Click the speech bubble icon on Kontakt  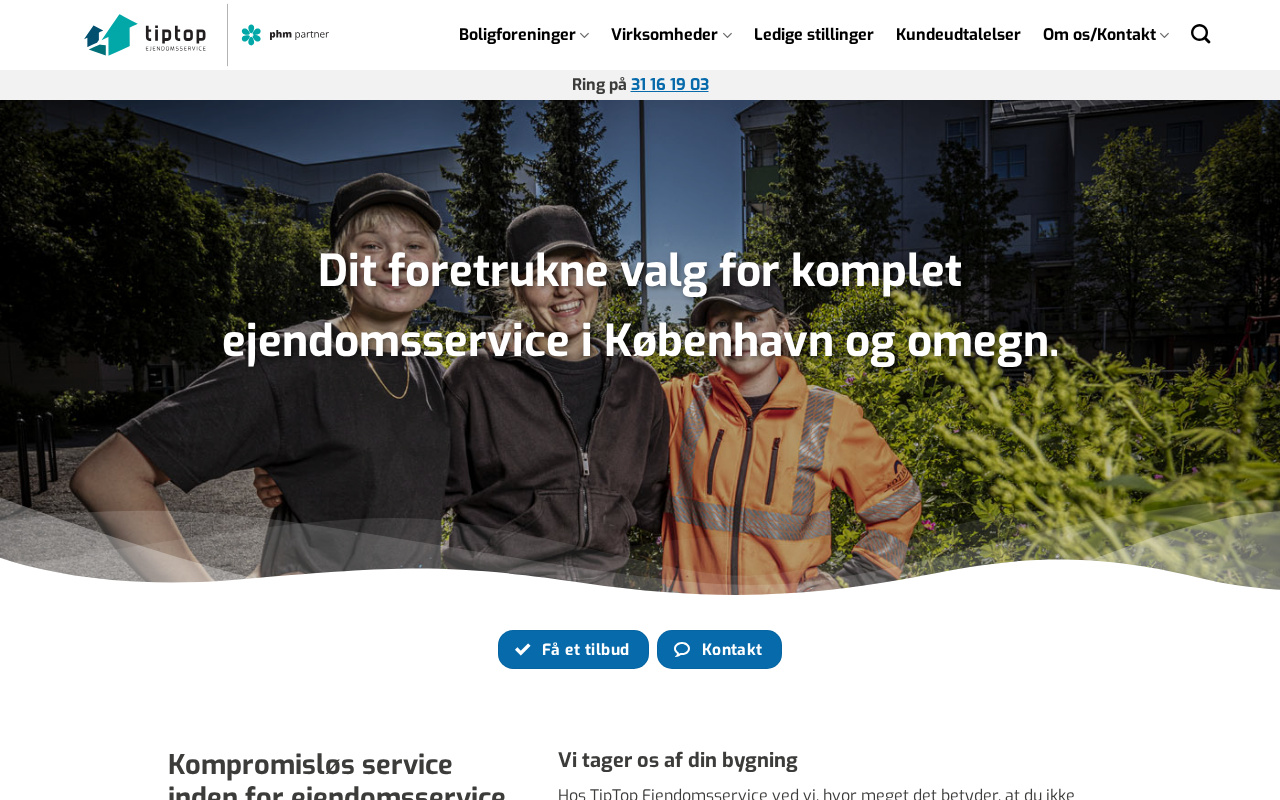(x=682, y=649)
